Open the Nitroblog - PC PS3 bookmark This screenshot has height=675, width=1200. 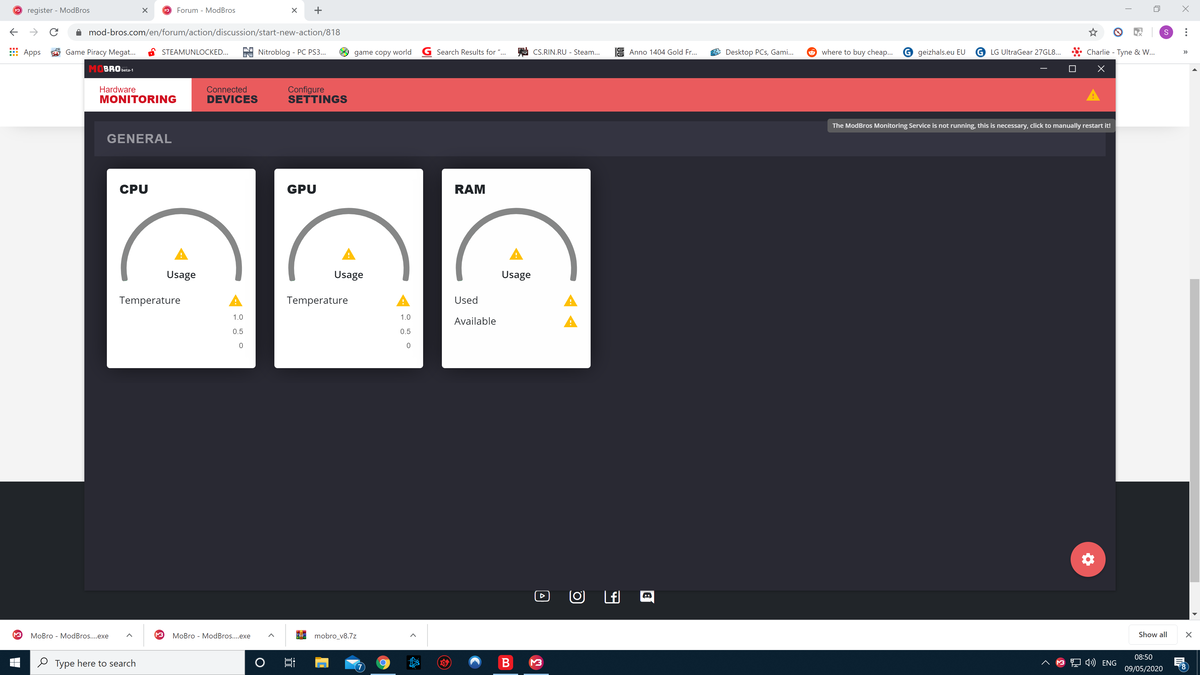click(284, 52)
